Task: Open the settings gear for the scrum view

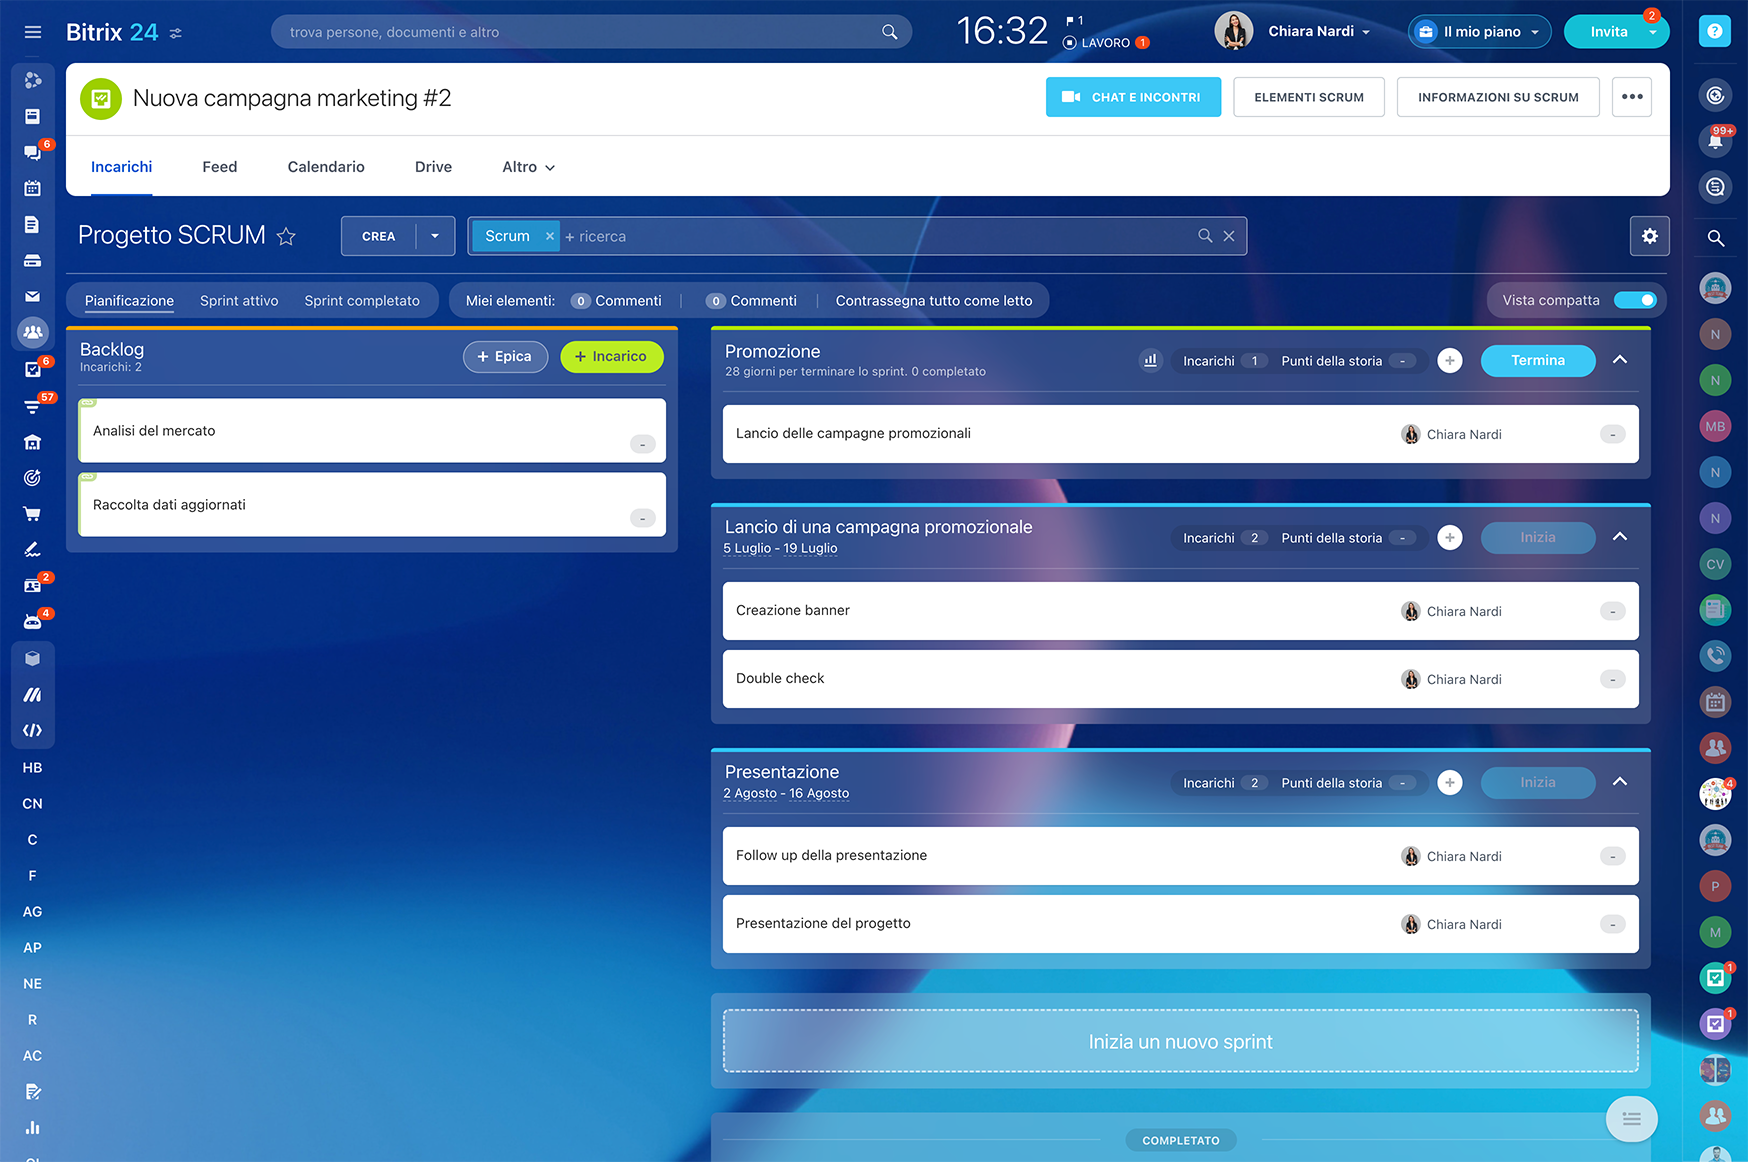Action: pos(1649,236)
